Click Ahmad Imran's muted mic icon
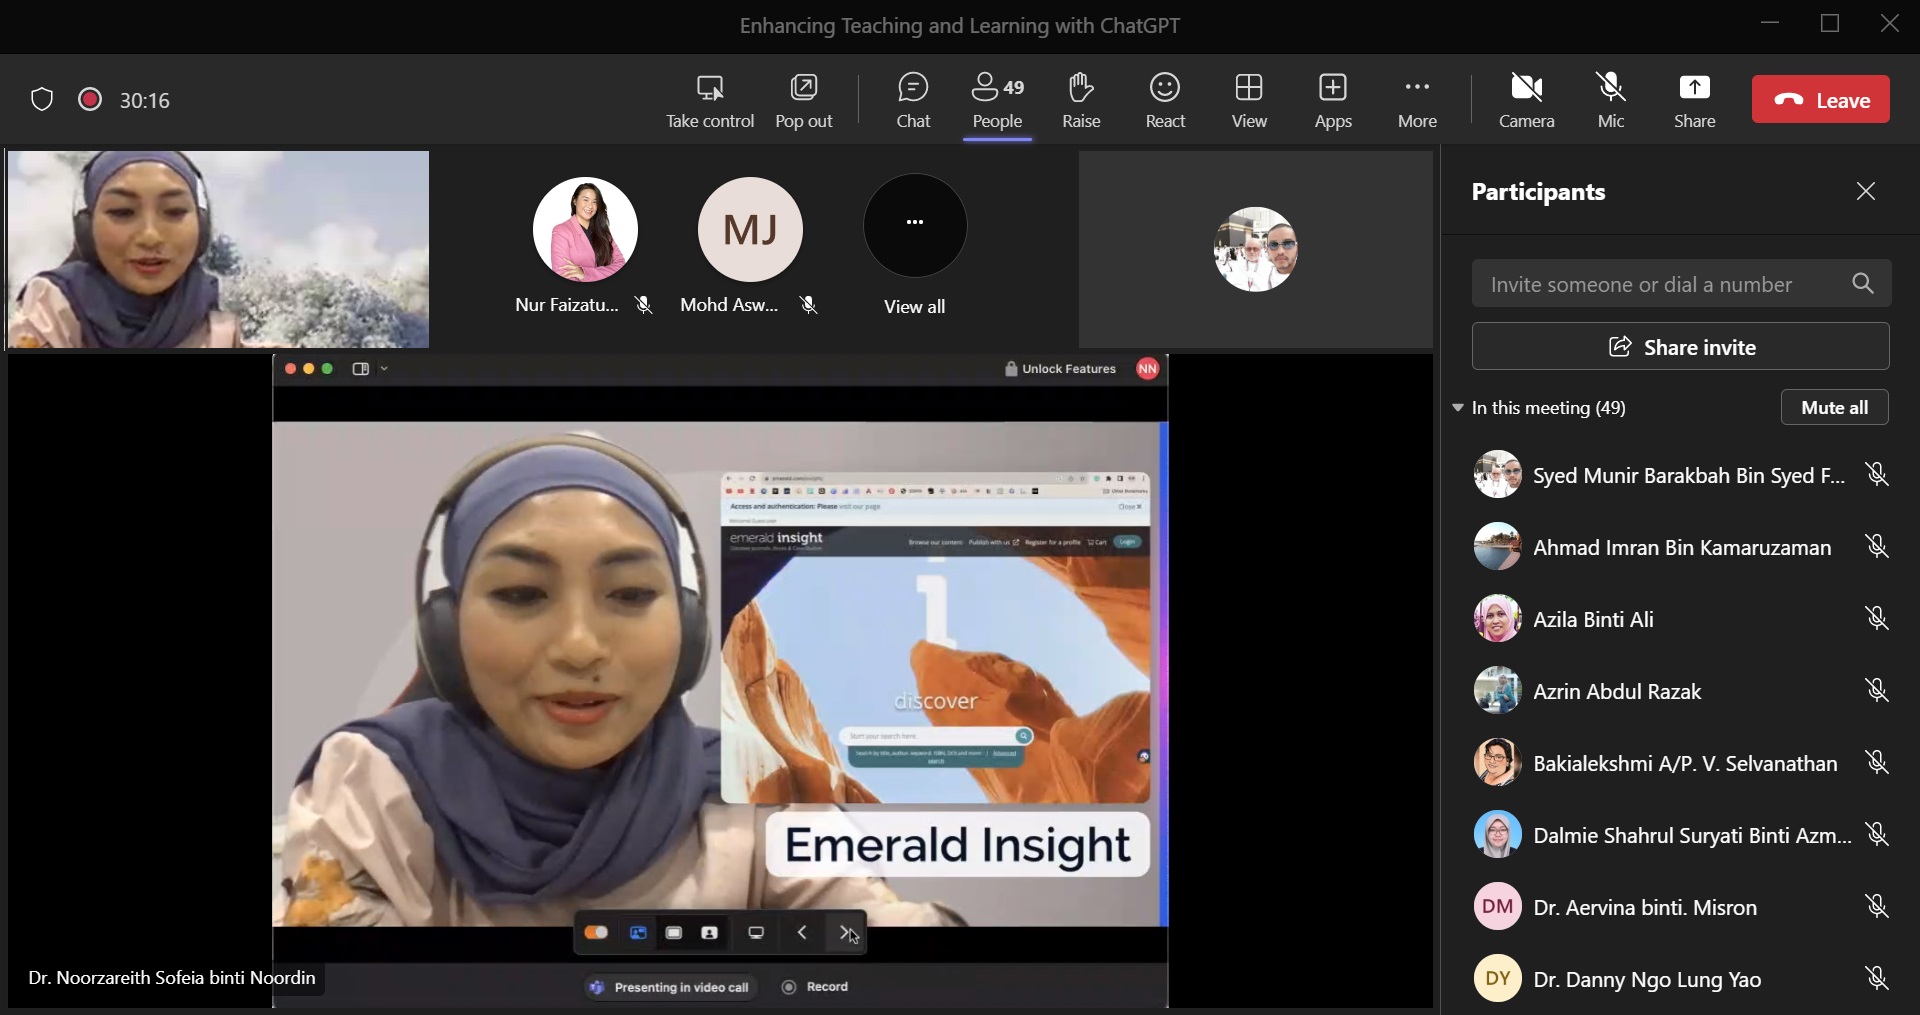 pos(1877,546)
